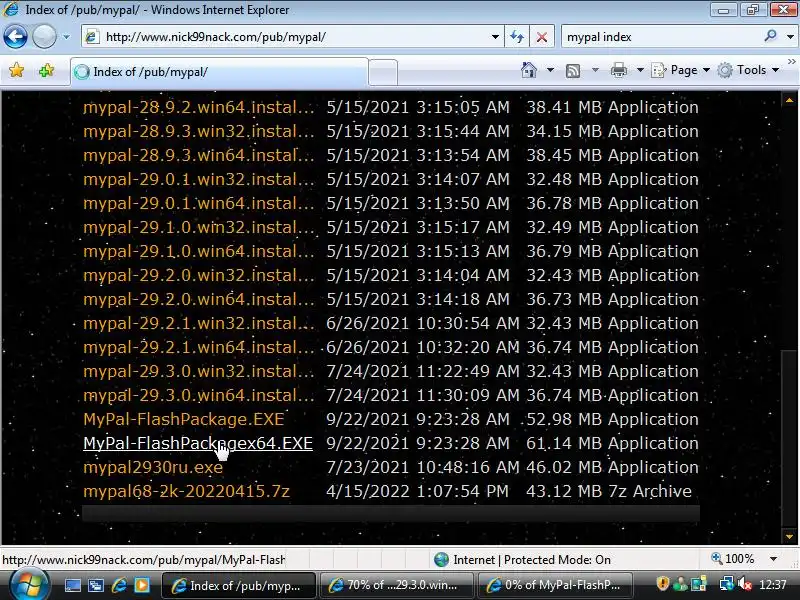
Task: Click the mypal-29.2.0.win32 installer link
Action: [198, 275]
